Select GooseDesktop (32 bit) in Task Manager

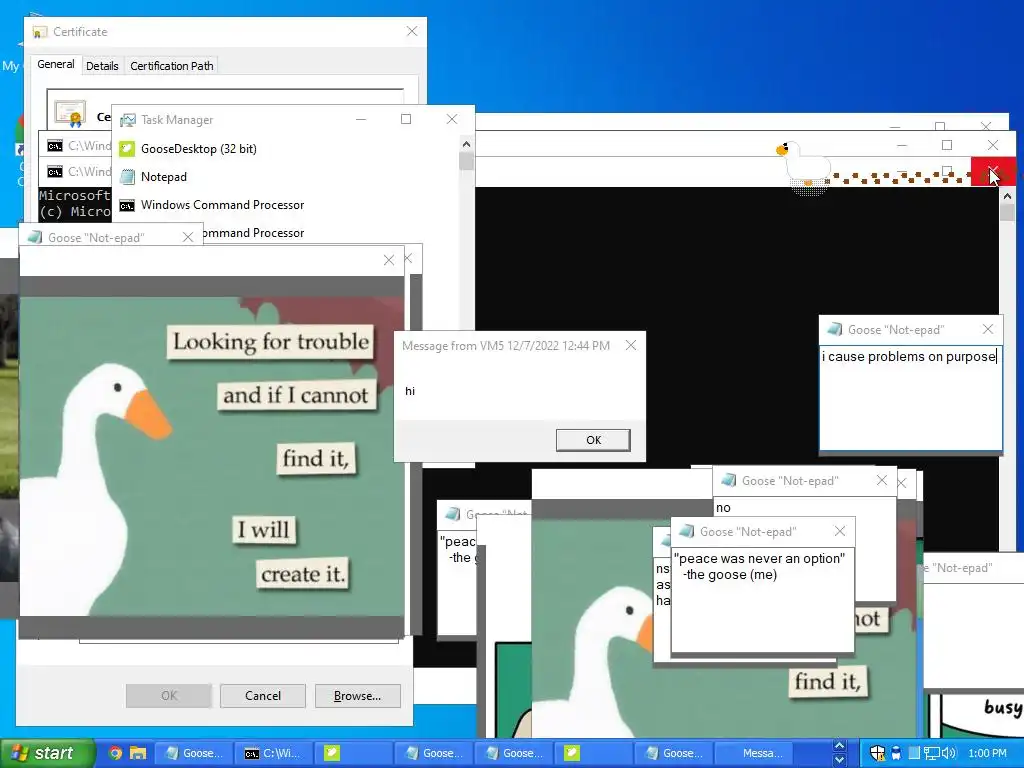[199, 149]
